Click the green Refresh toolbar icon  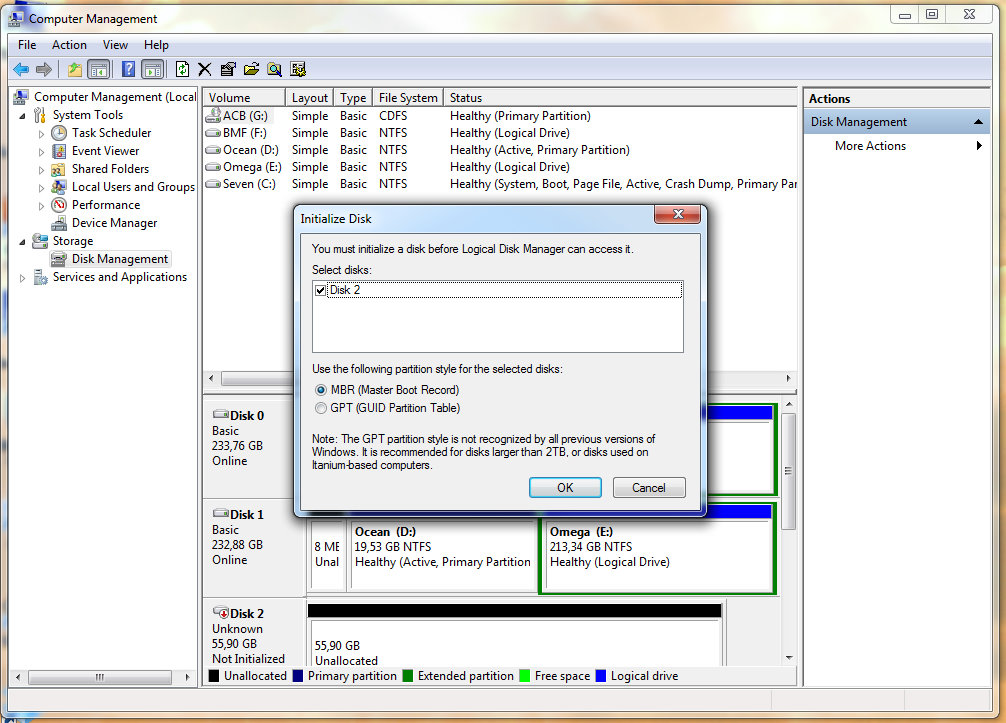(182, 69)
